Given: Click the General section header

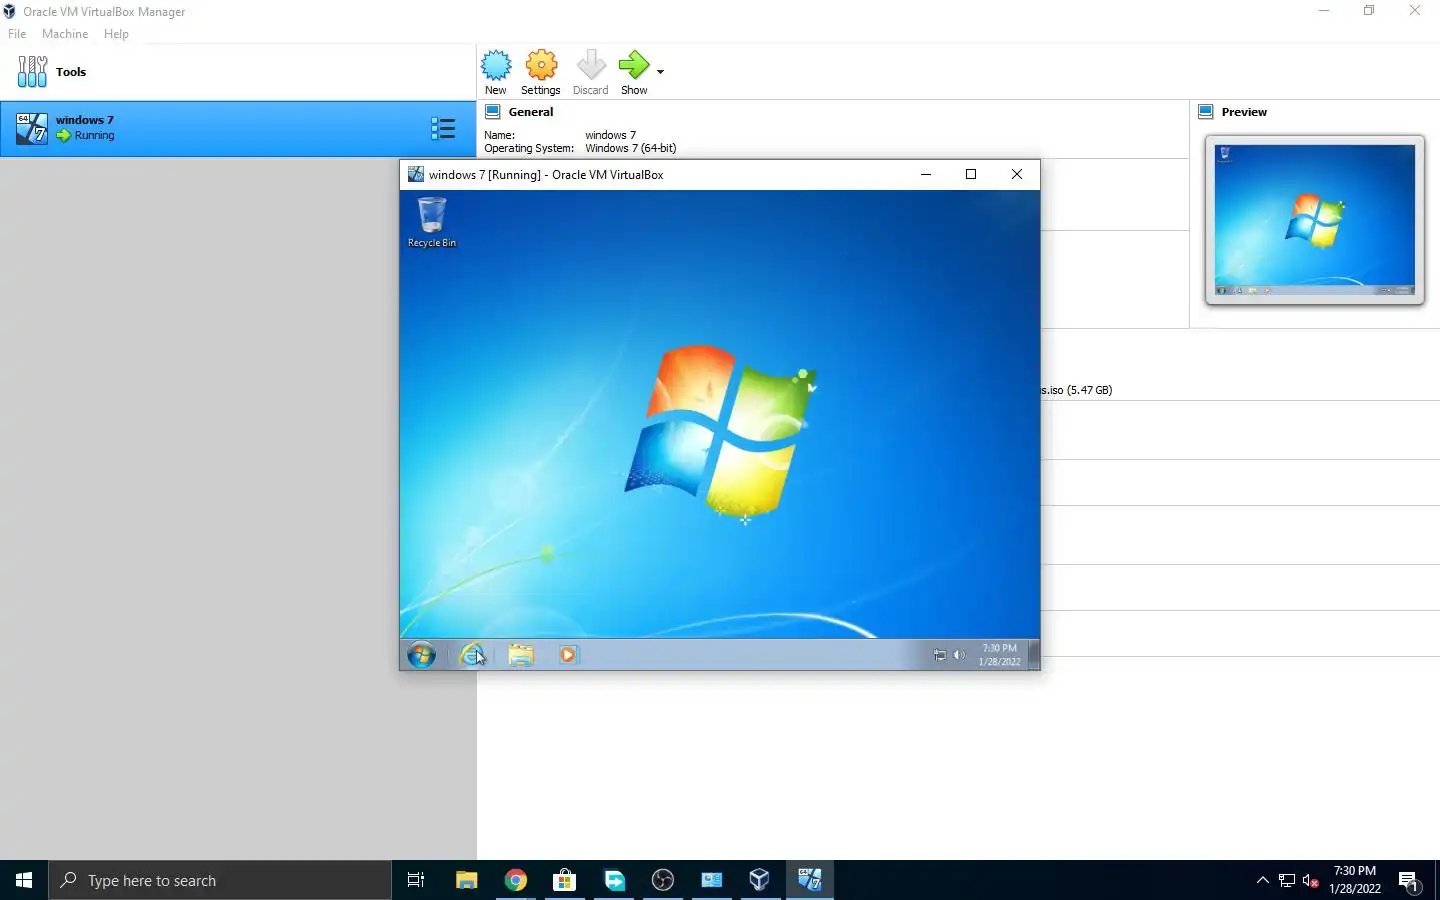Looking at the screenshot, I should coord(531,112).
